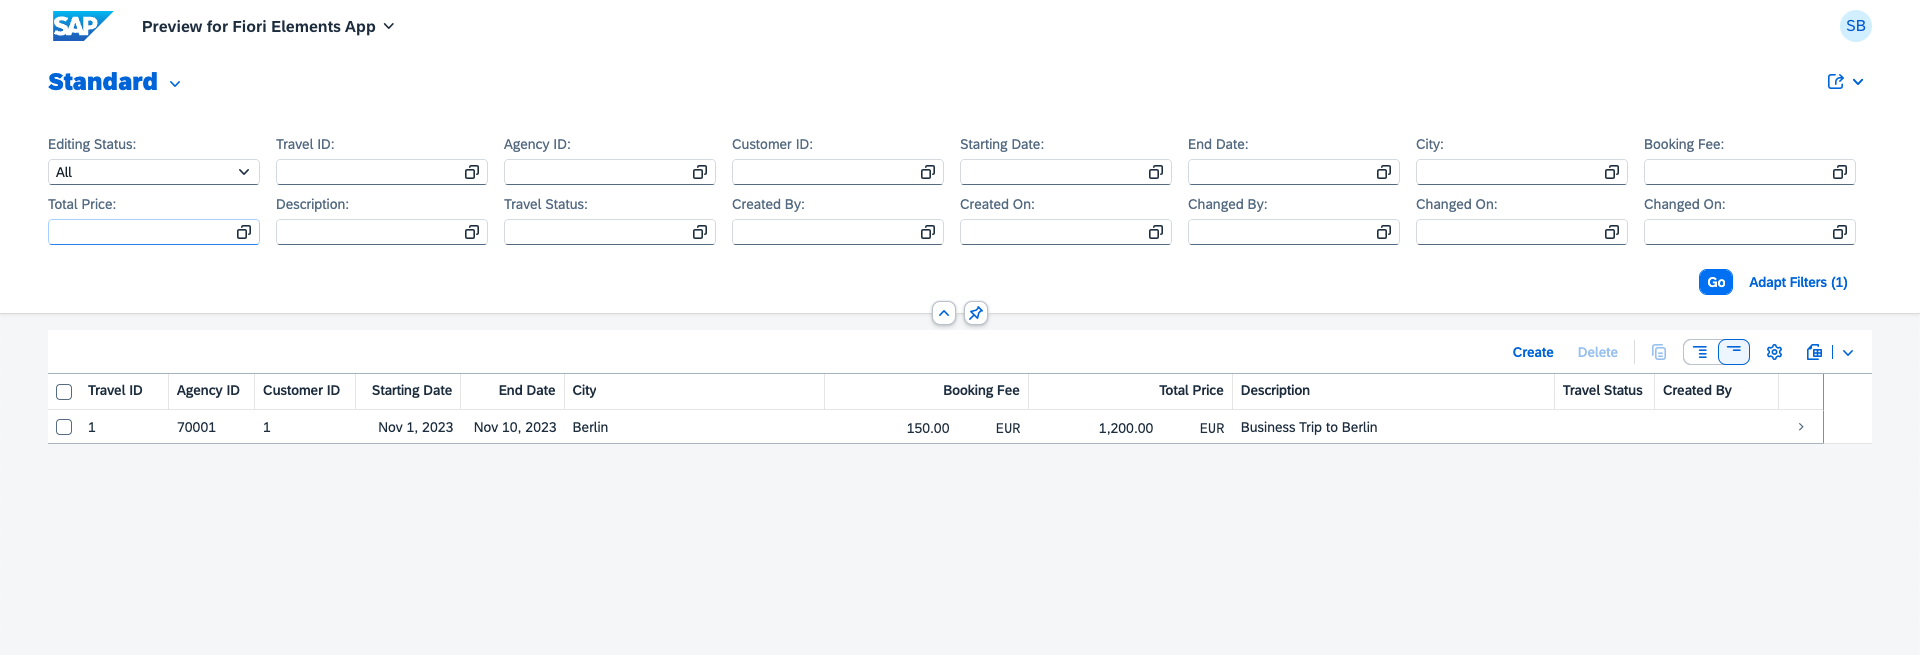Click the date "Nov 1, 2023"

(x=415, y=427)
